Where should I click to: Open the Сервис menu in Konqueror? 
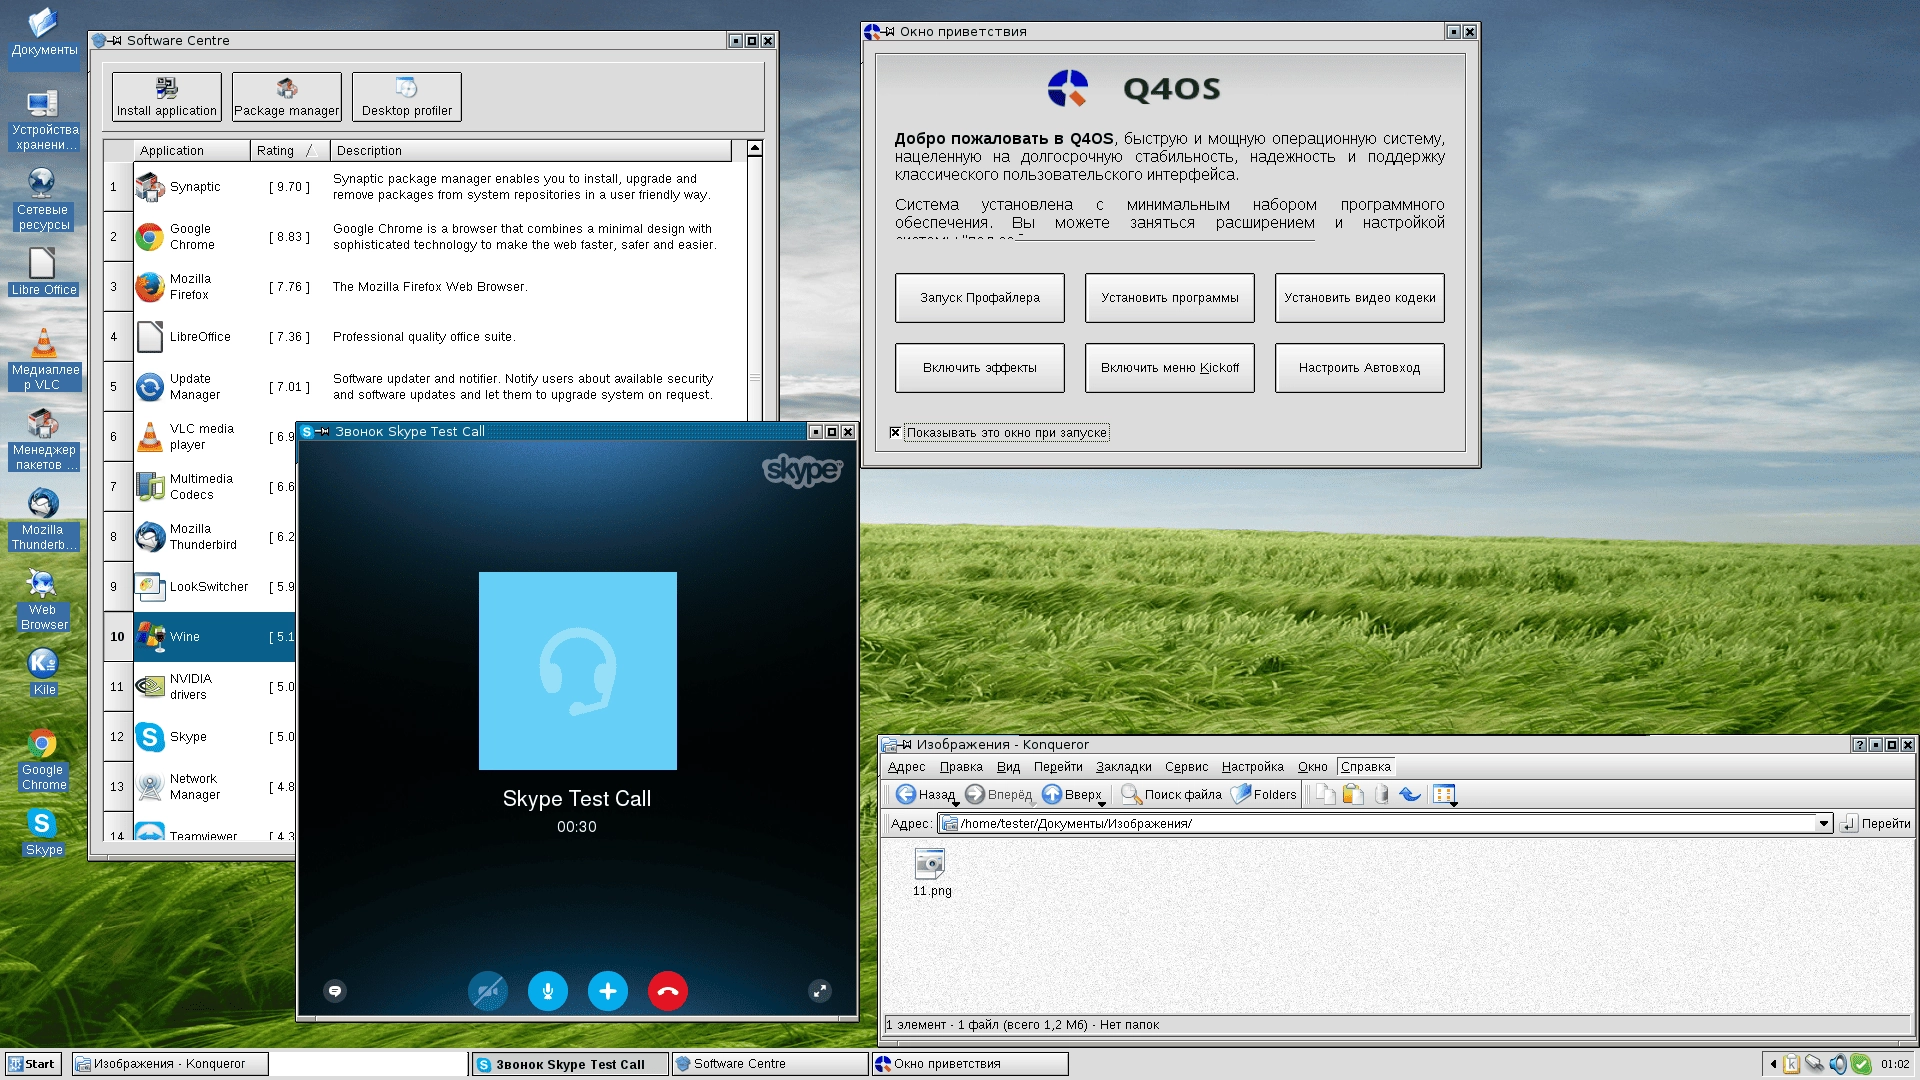point(1187,767)
